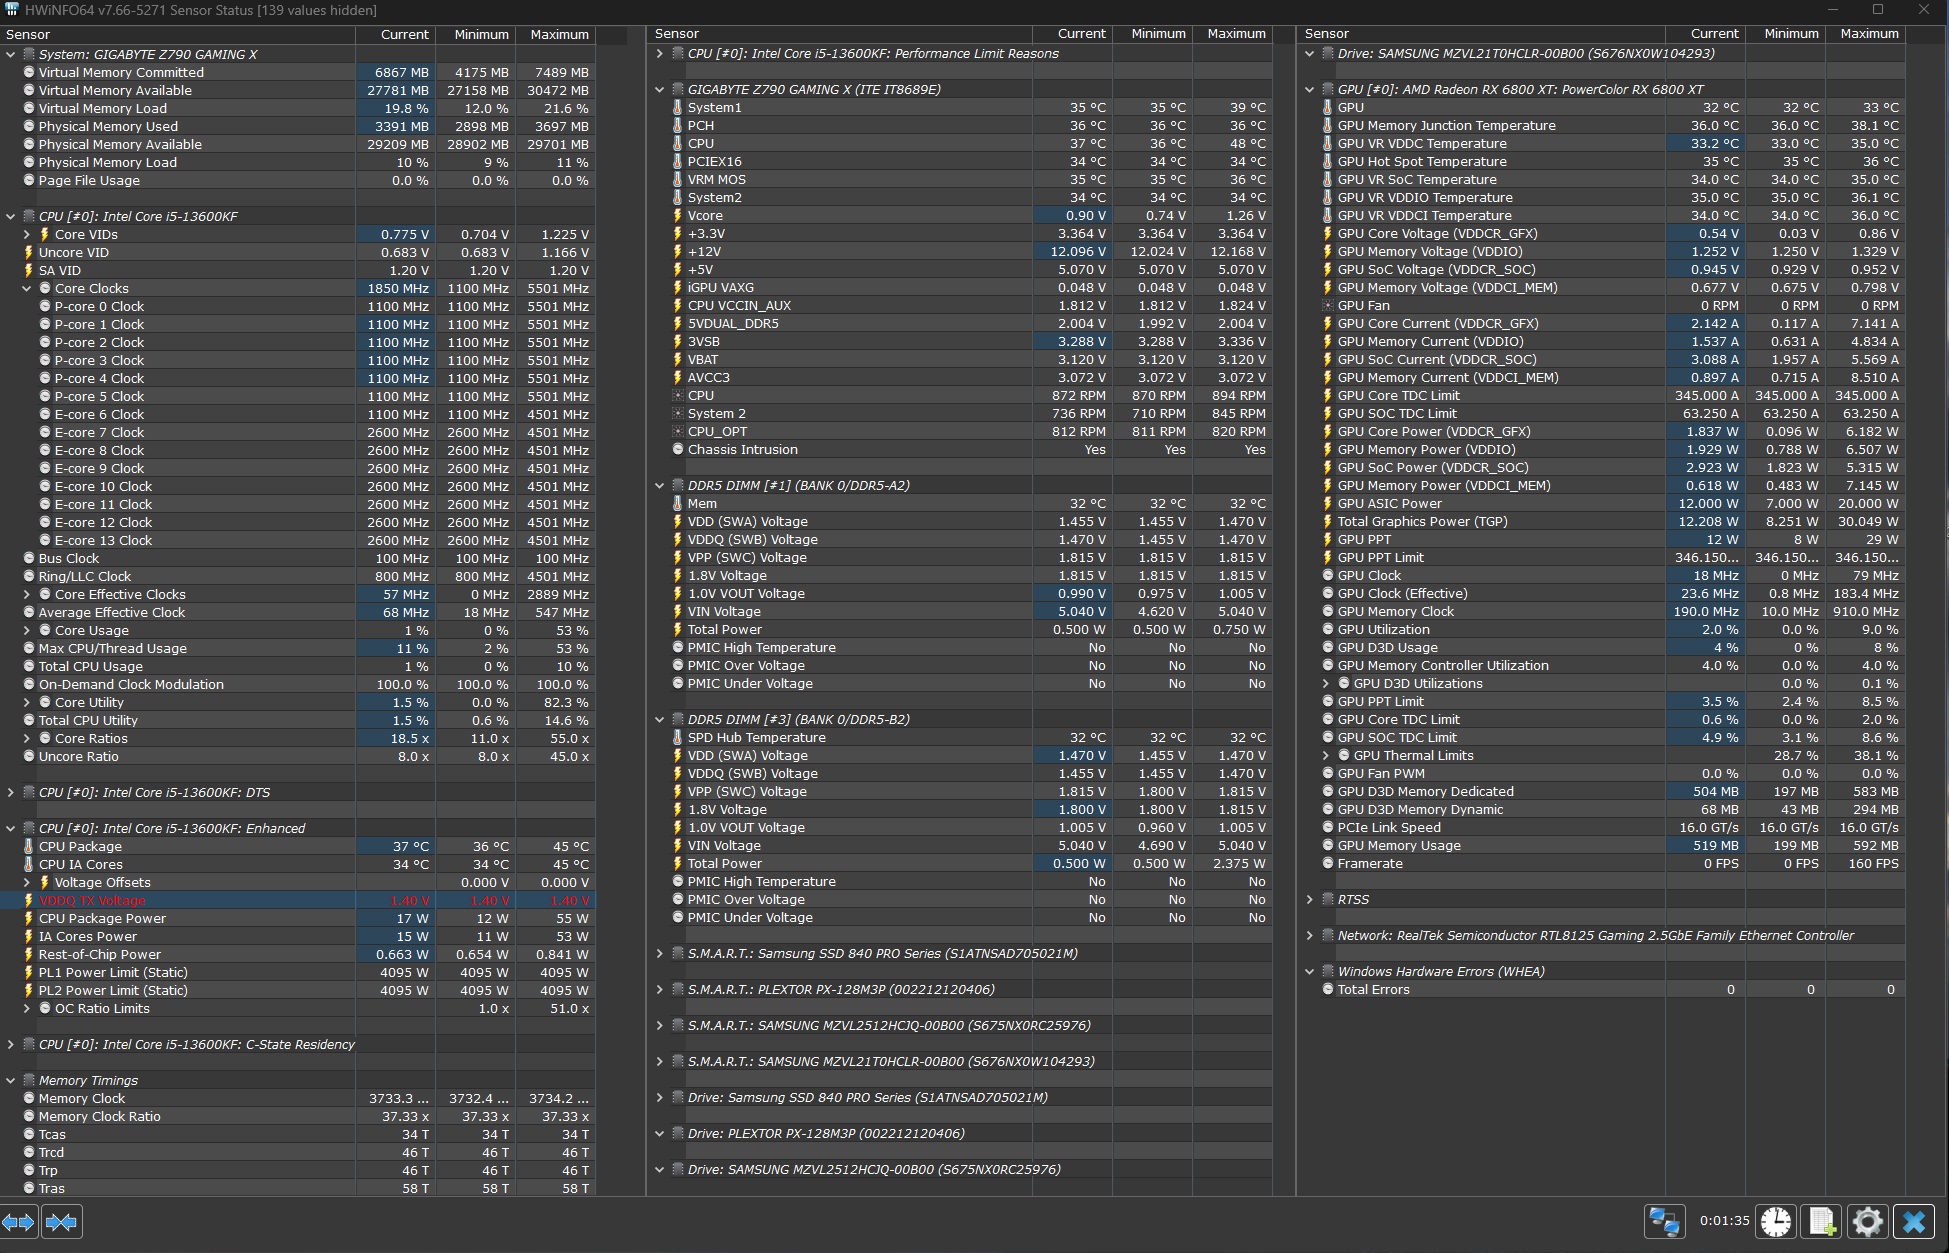Select the Vcore voltage sensor row
This screenshot has height=1253, width=1949.
point(705,216)
